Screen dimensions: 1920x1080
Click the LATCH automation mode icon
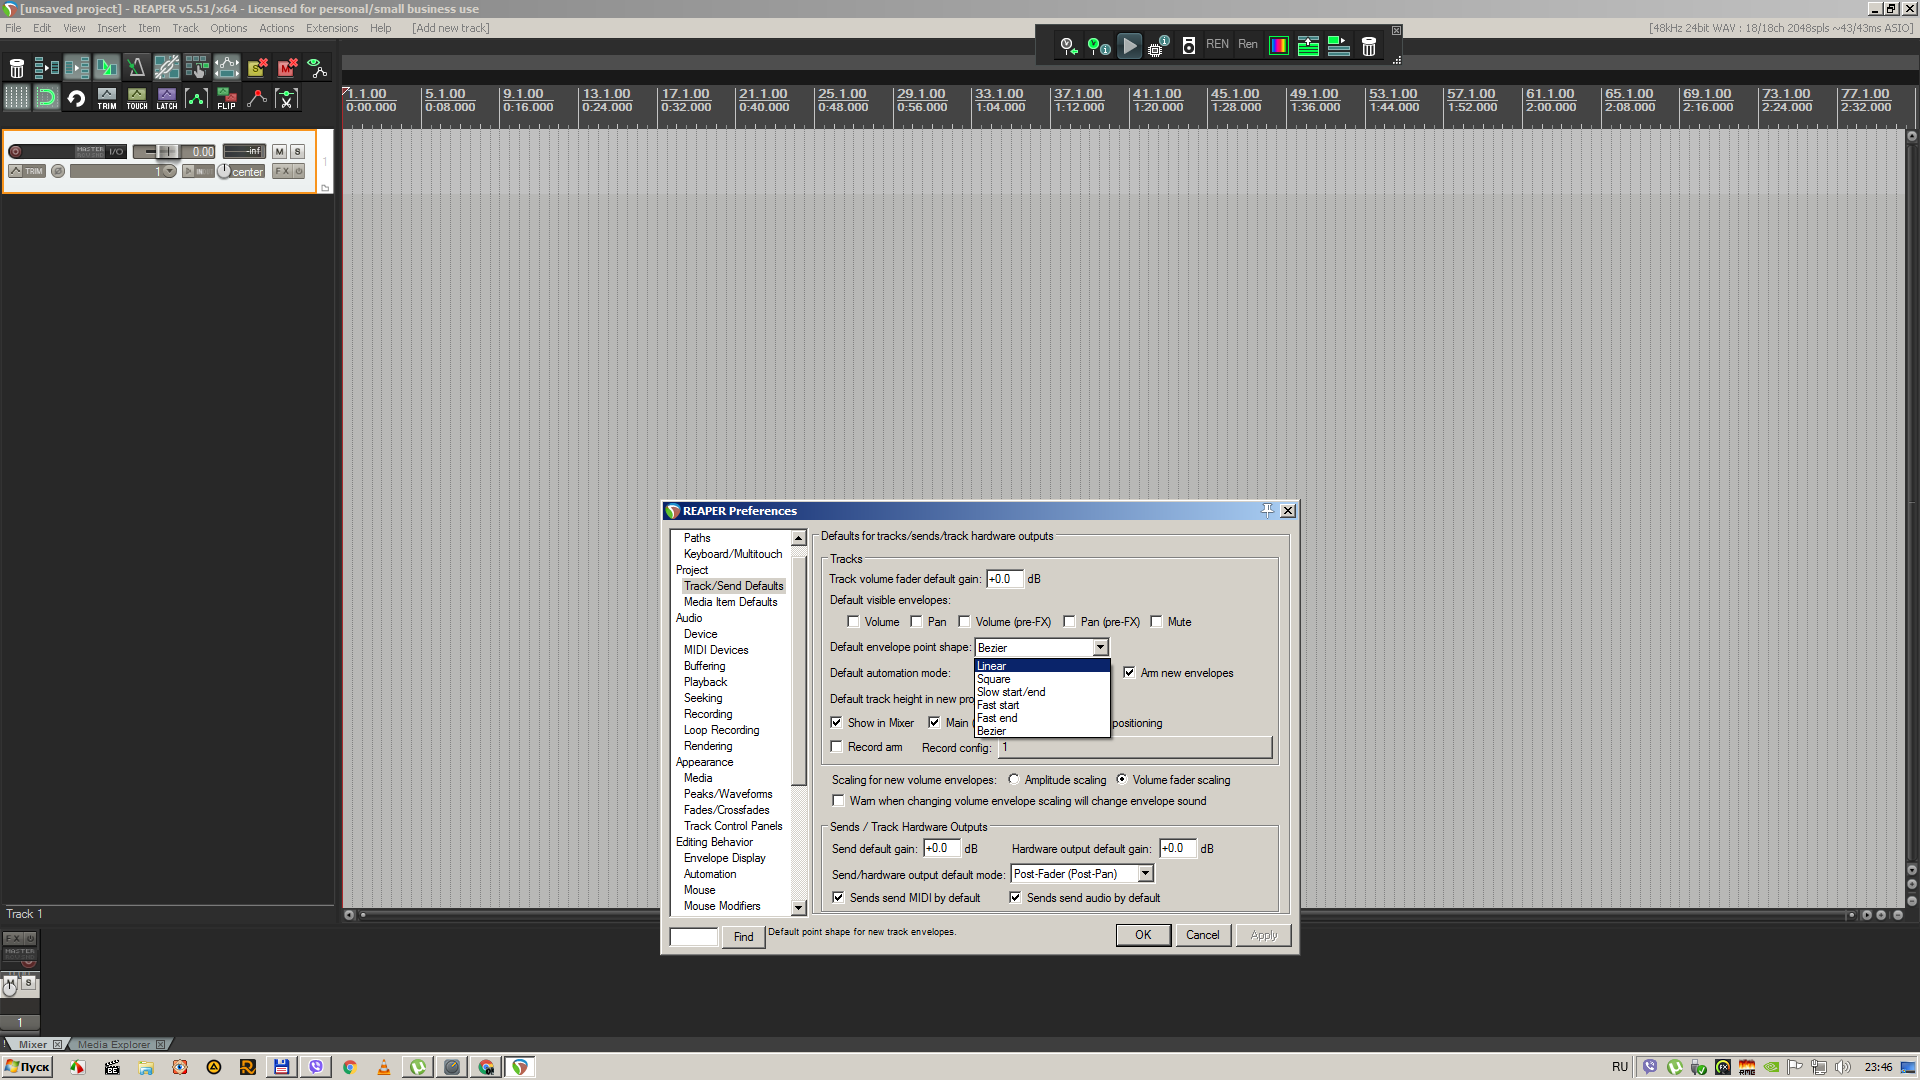[x=167, y=98]
